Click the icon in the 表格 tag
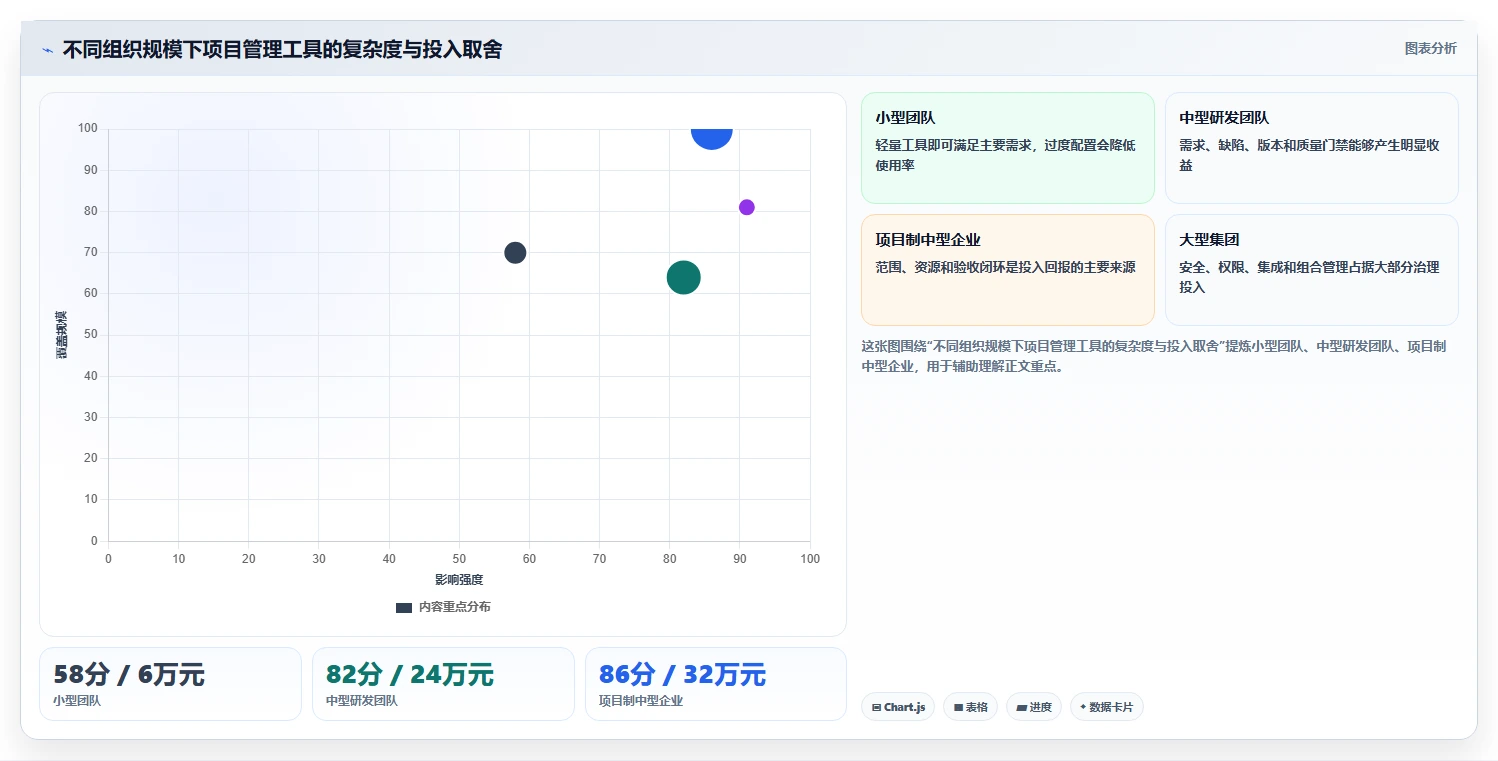 (x=958, y=707)
